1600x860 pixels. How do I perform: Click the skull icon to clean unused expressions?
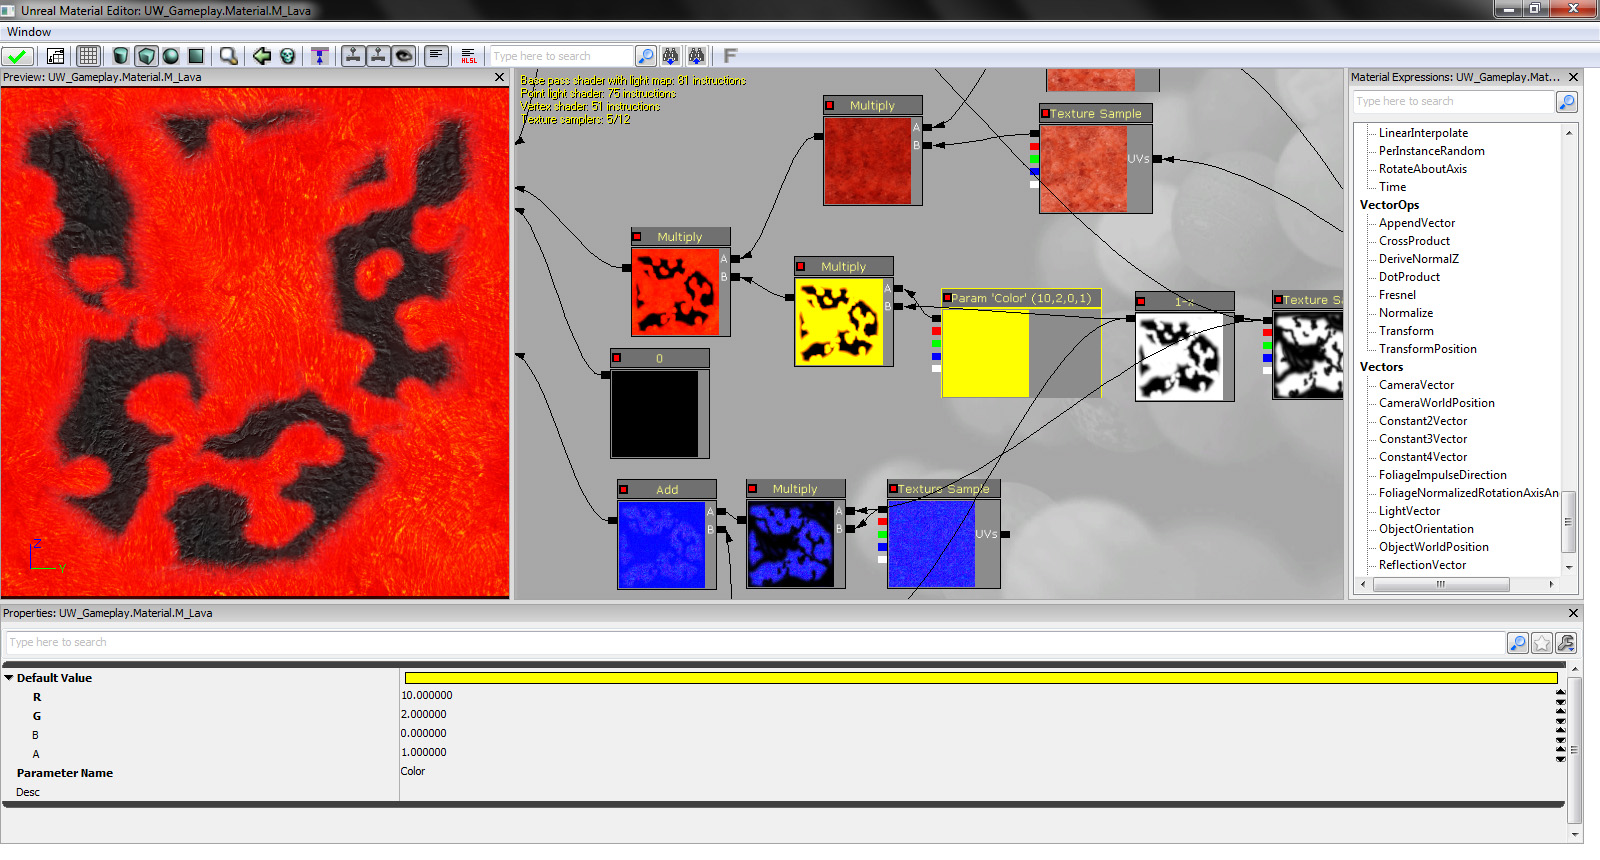pyautogui.click(x=288, y=56)
